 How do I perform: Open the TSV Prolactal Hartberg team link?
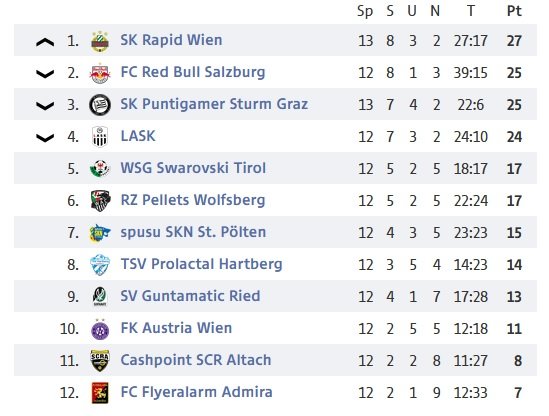pos(201,264)
